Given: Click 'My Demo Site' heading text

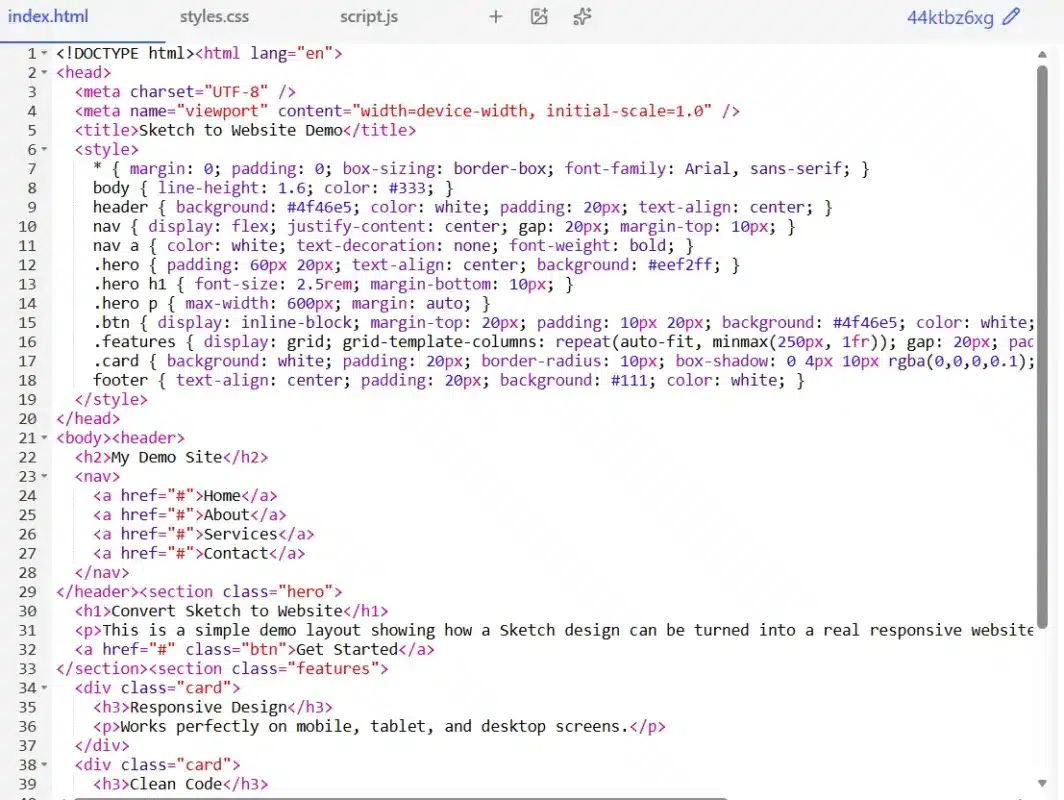Looking at the screenshot, I should coord(166,457).
